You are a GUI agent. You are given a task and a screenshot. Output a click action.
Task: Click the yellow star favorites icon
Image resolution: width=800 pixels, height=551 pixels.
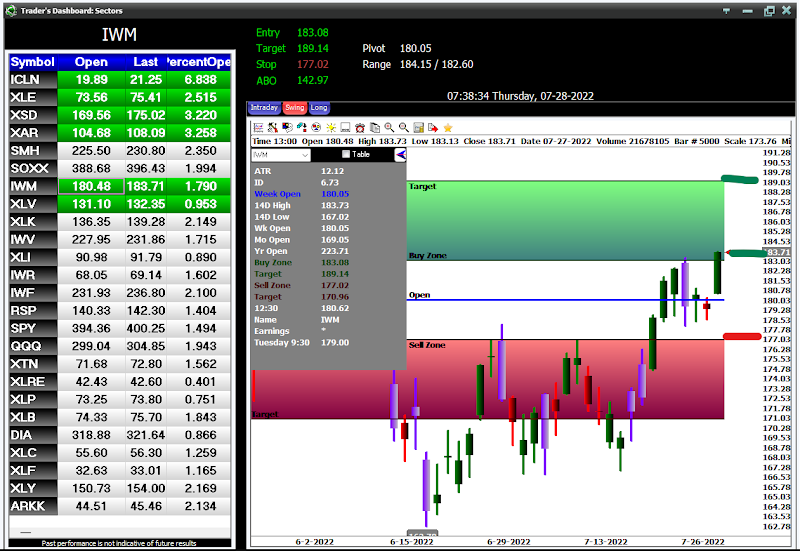[448, 128]
